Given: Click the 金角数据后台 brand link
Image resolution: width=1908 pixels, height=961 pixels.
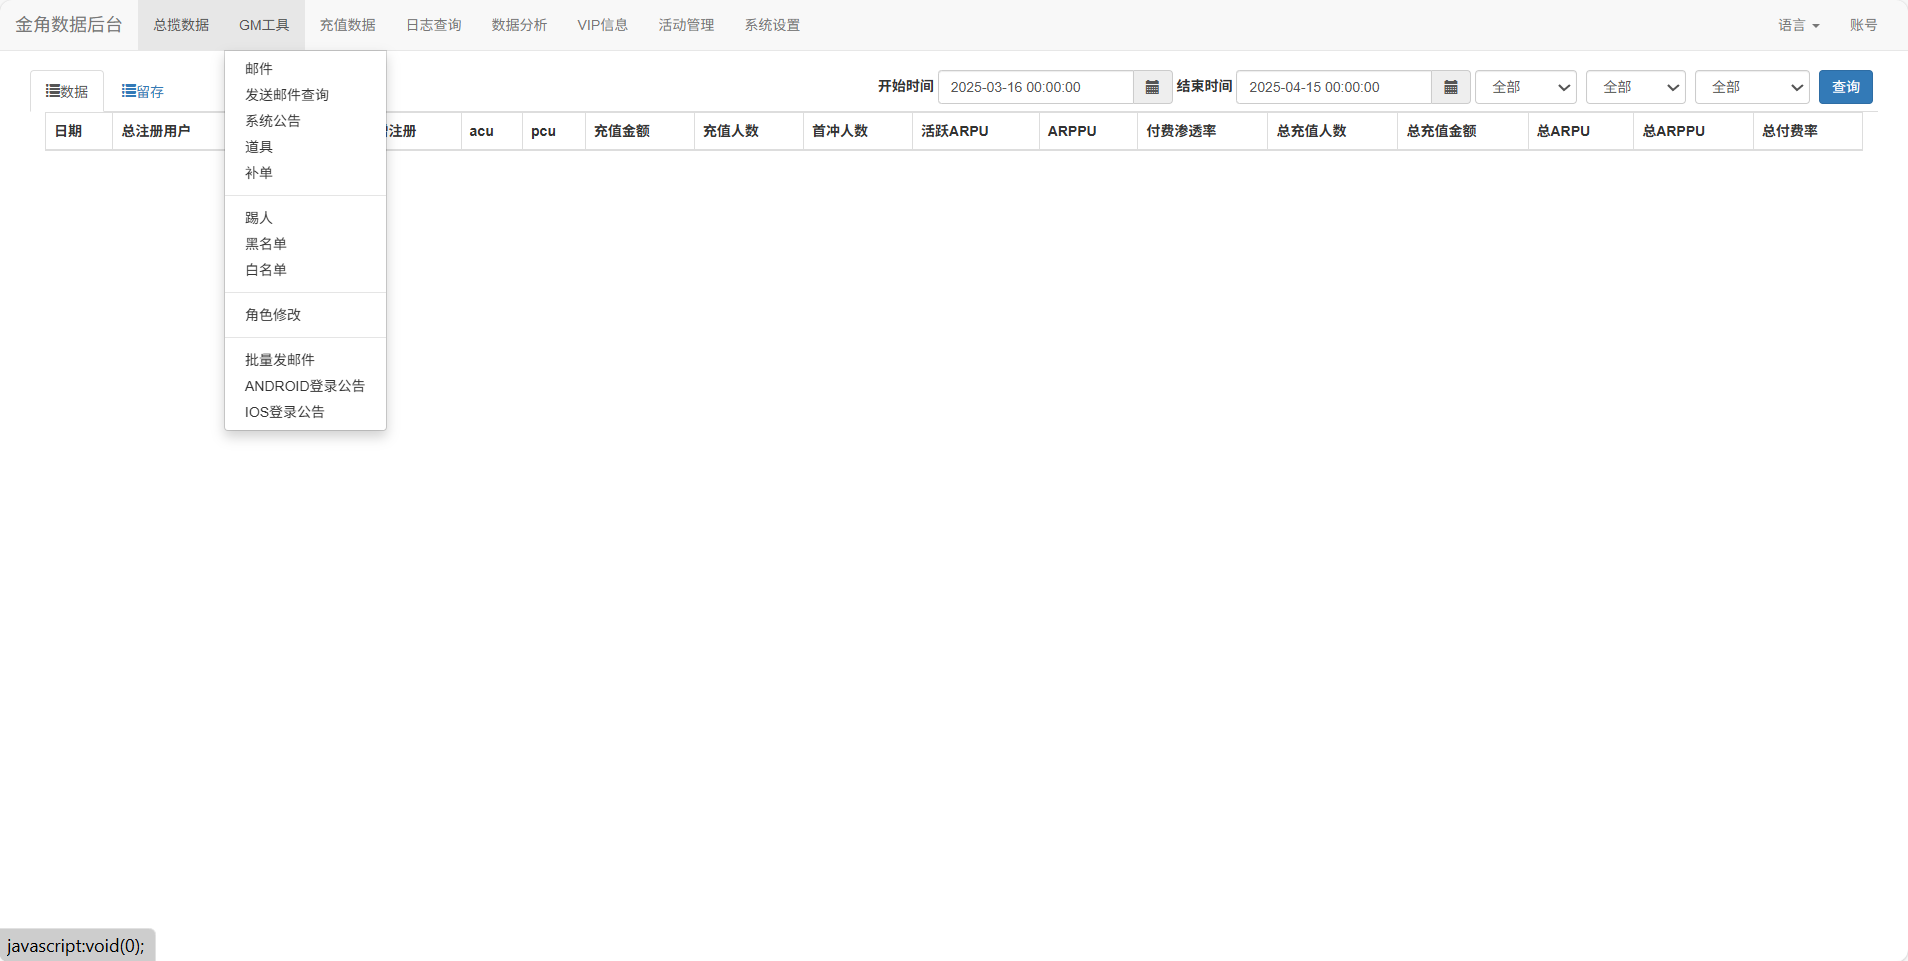Looking at the screenshot, I should (x=69, y=25).
